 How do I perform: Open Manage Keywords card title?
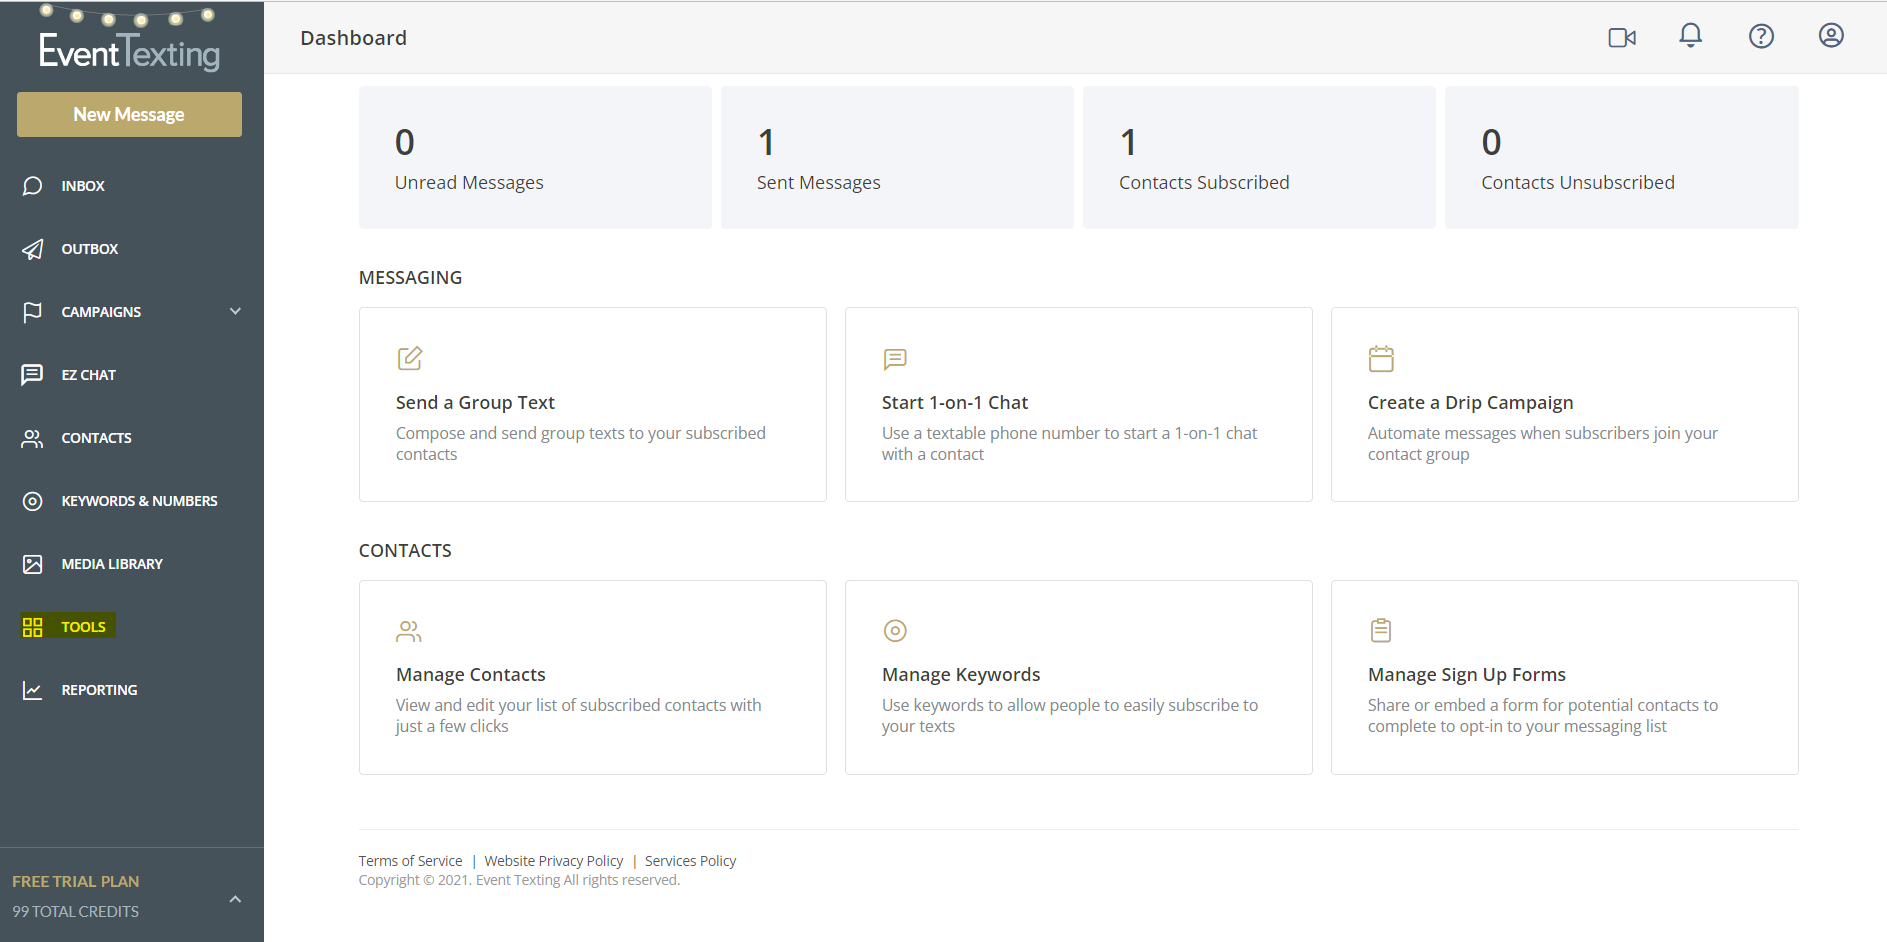point(961,674)
